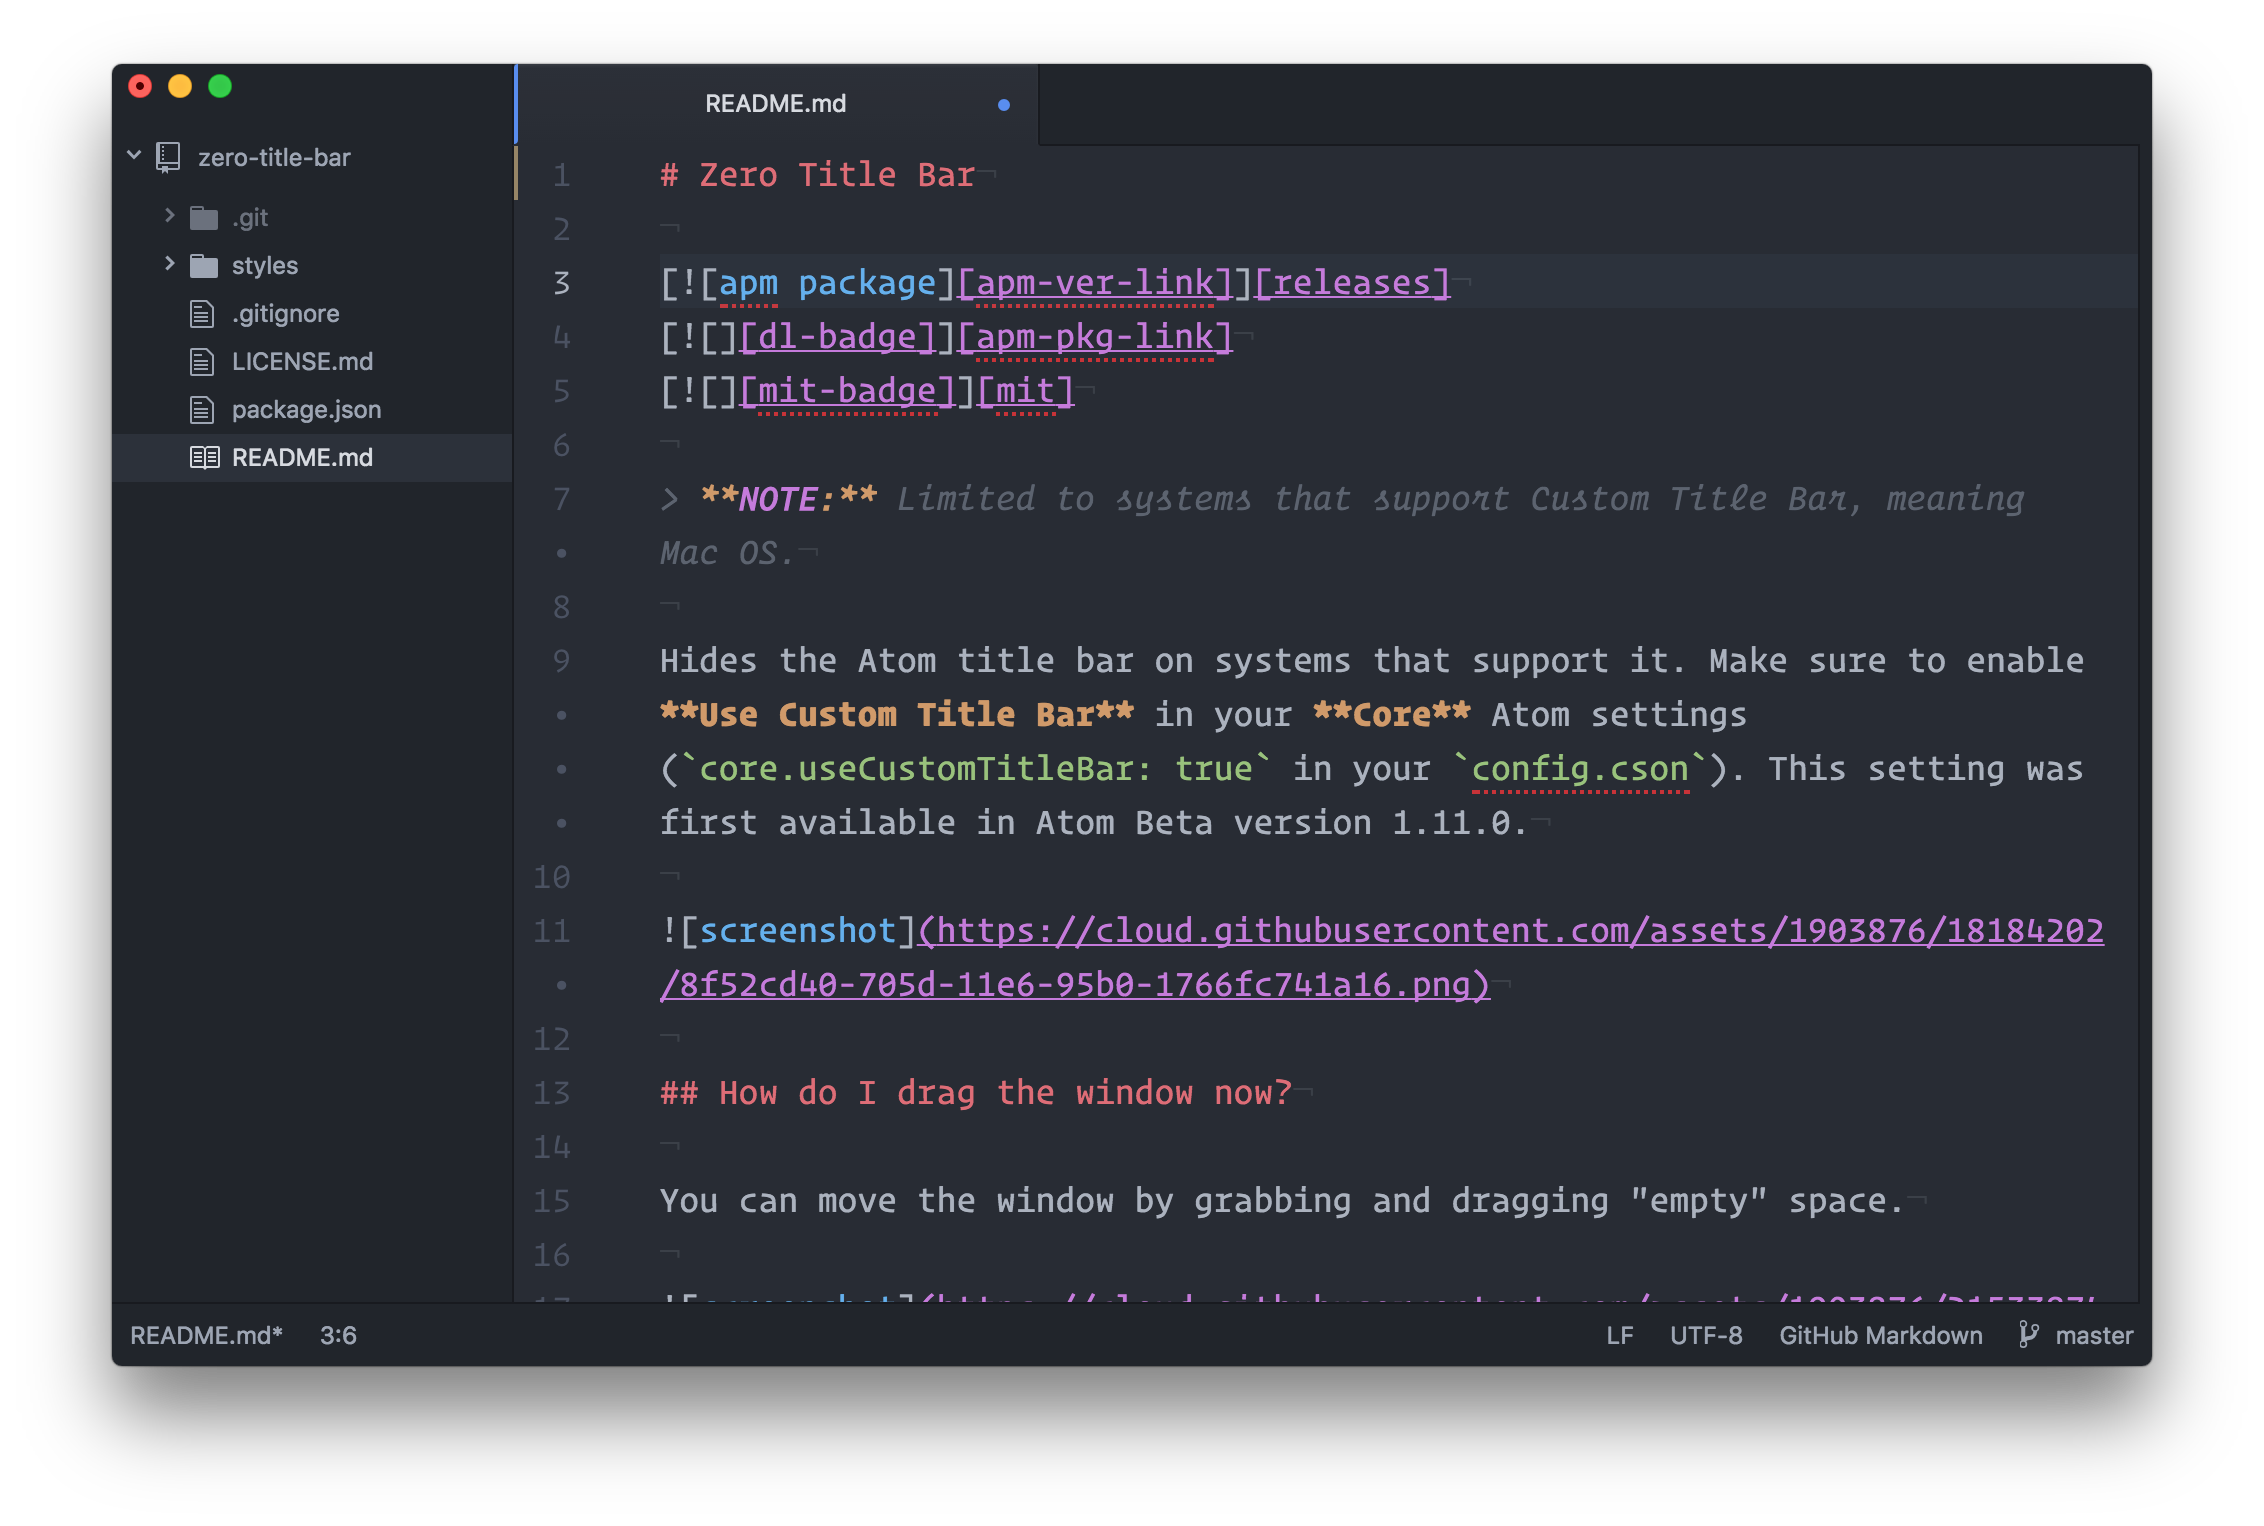
Task: Click the githubusercontent screenshot URL on line 11
Action: (1510, 931)
